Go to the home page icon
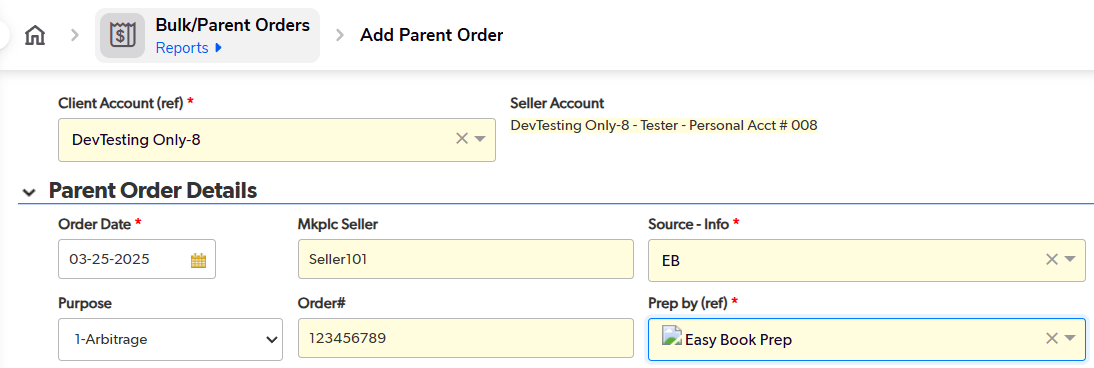The width and height of the screenshot is (1094, 368). 35,36
